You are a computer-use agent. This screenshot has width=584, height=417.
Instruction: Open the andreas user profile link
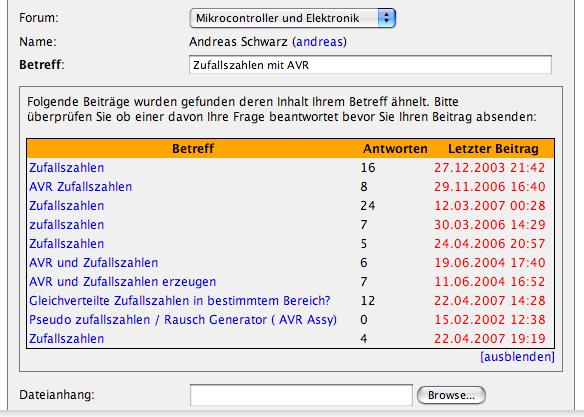[x=319, y=41]
